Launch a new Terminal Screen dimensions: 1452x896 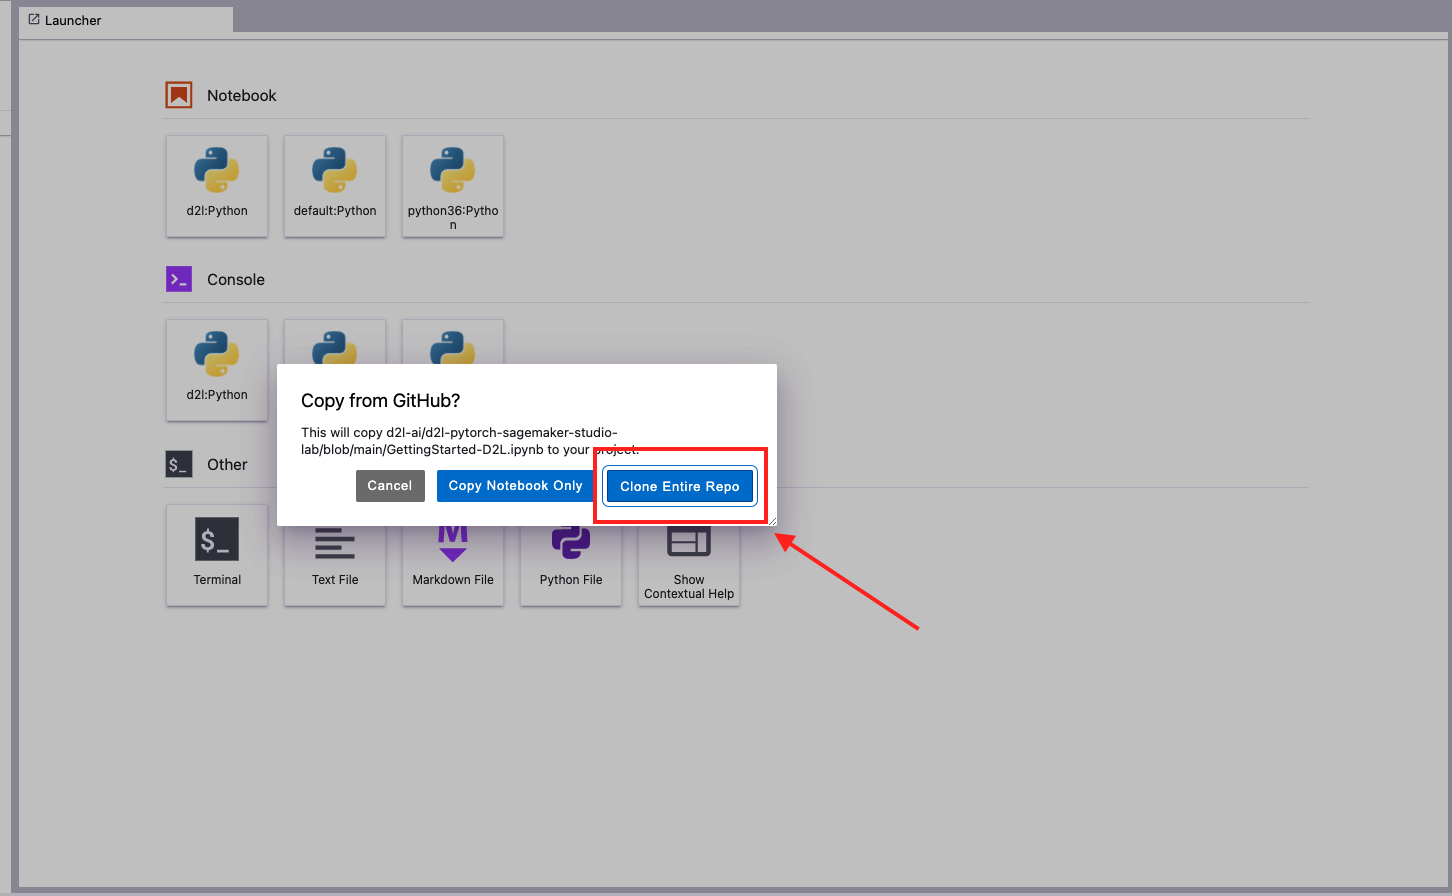pyautogui.click(x=217, y=555)
